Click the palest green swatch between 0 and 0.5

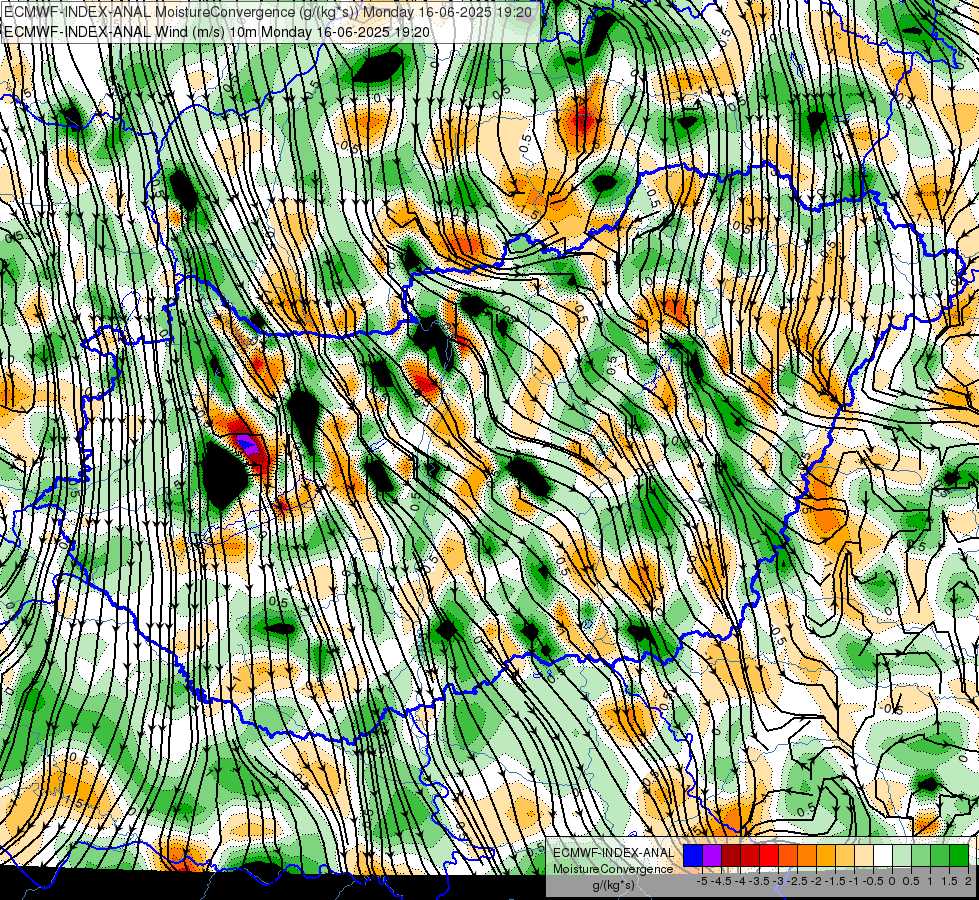902,856
